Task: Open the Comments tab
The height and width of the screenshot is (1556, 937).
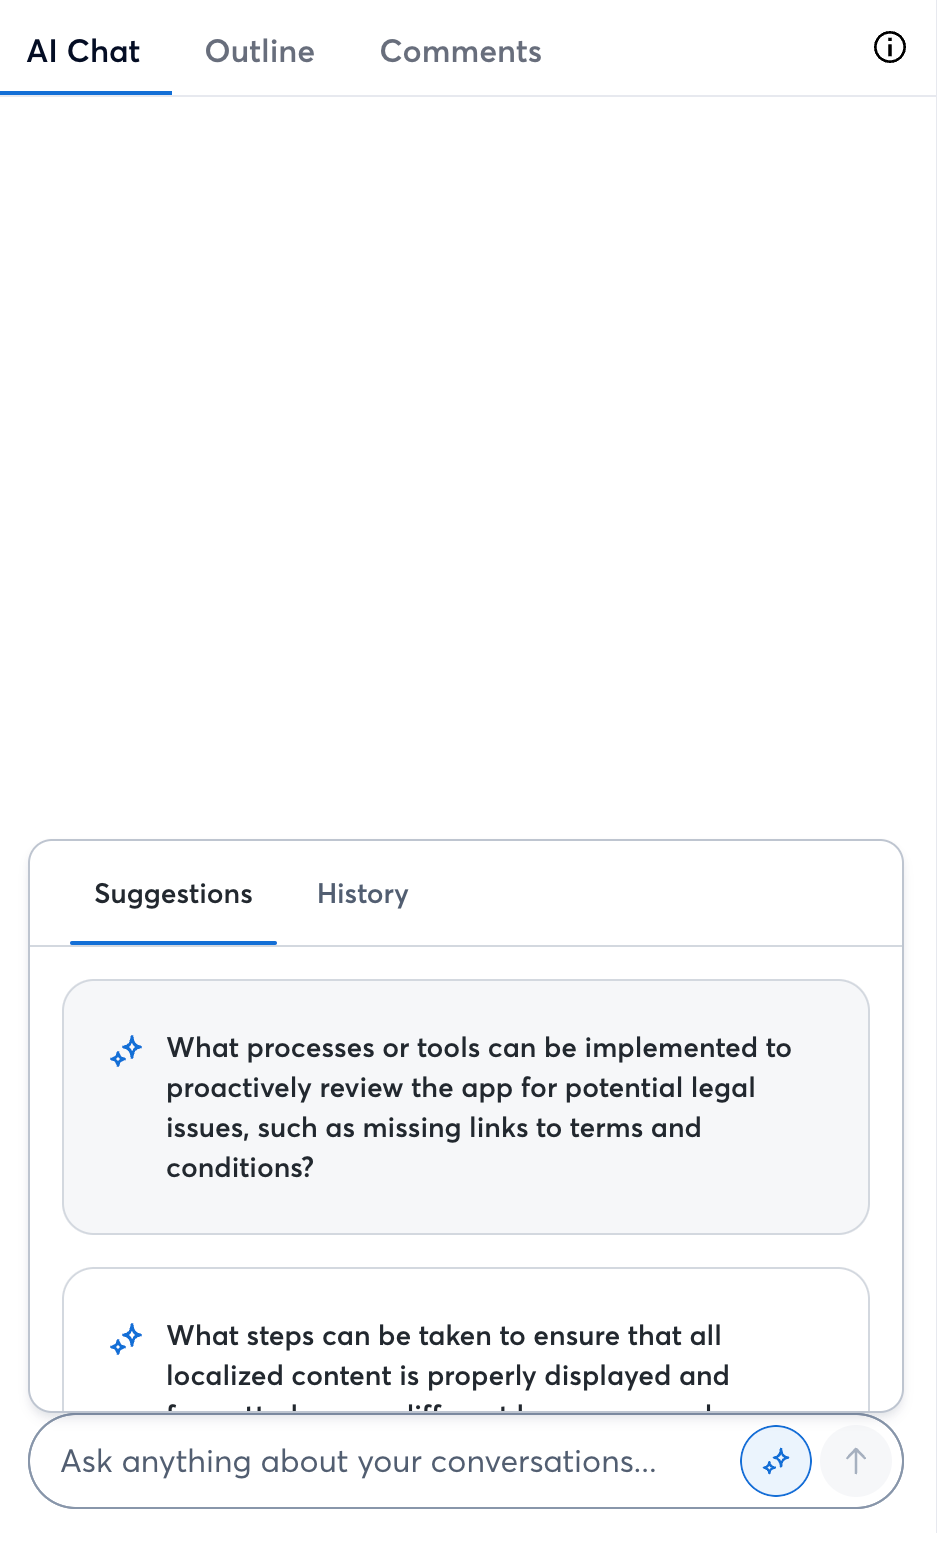Action: 460,51
